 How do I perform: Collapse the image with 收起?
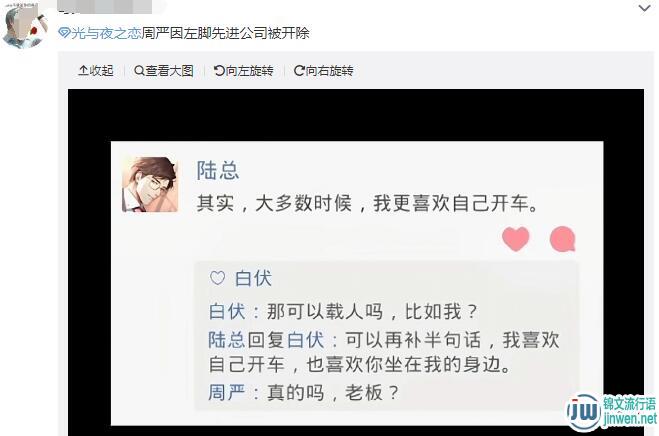pyautogui.click(x=96, y=71)
